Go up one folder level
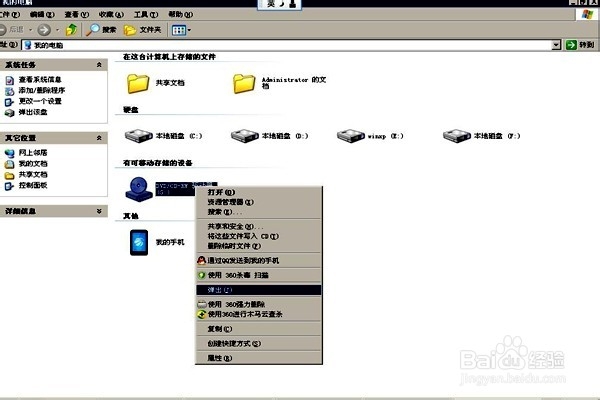Screen dimensions: 600x400 pyautogui.click(x=71, y=30)
